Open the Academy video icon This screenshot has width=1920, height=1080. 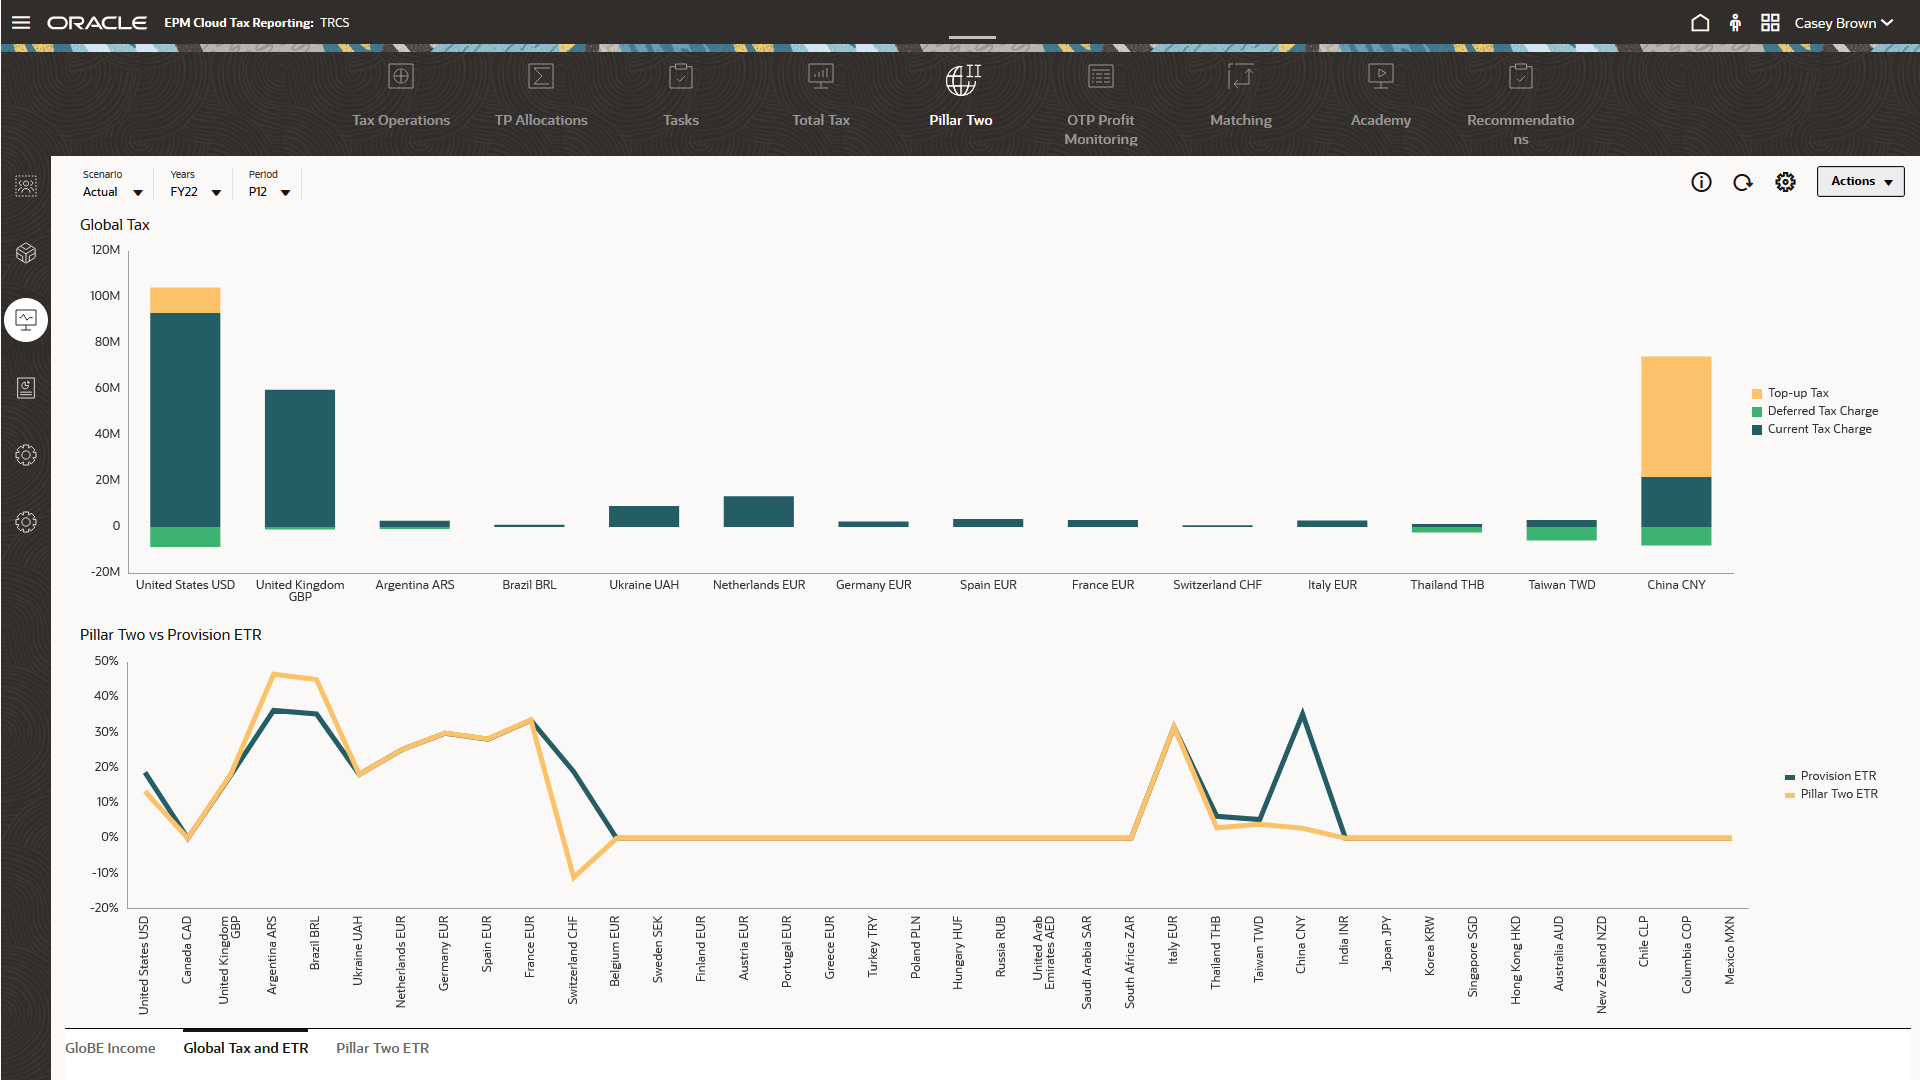1380,77
